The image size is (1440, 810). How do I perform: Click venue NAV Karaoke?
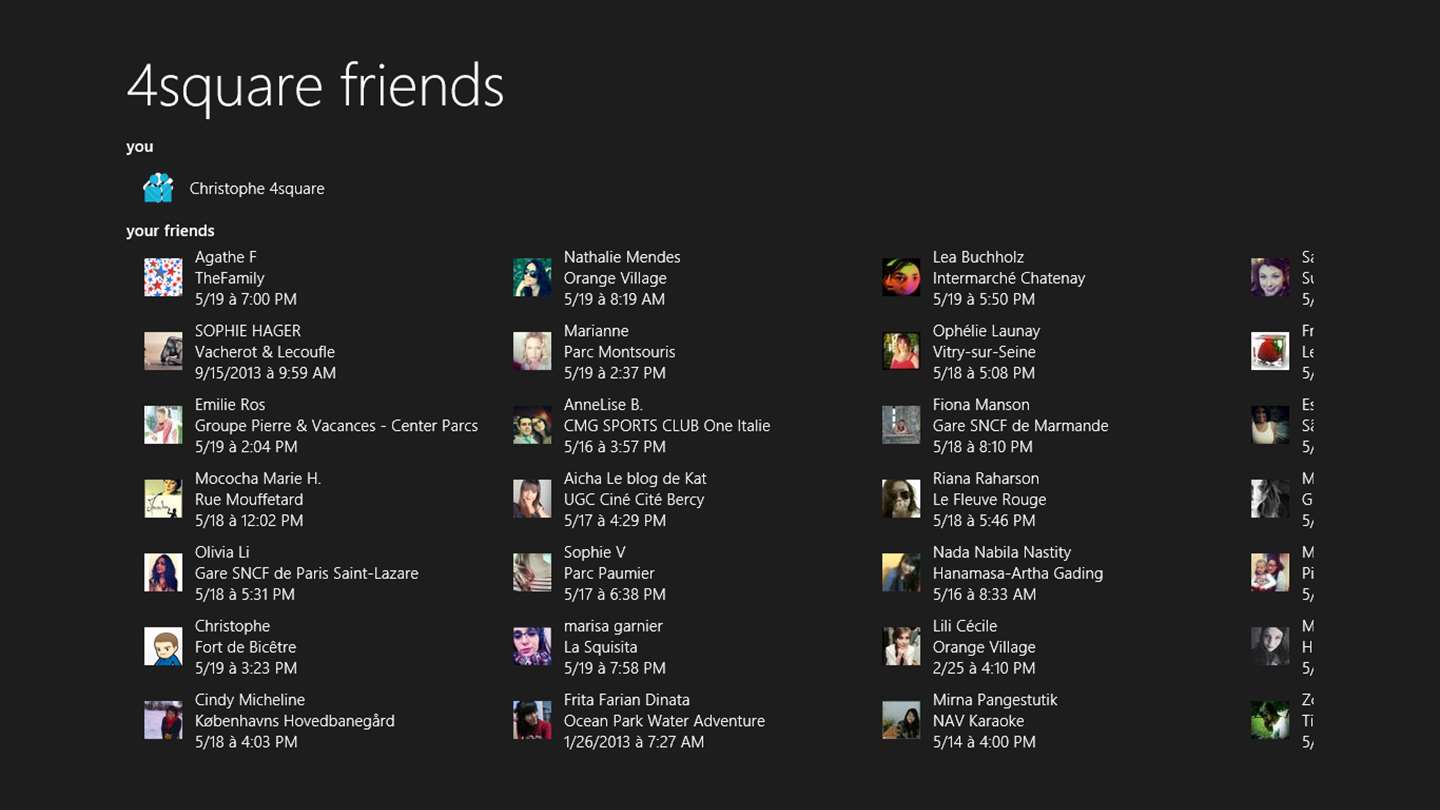[x=978, y=721]
